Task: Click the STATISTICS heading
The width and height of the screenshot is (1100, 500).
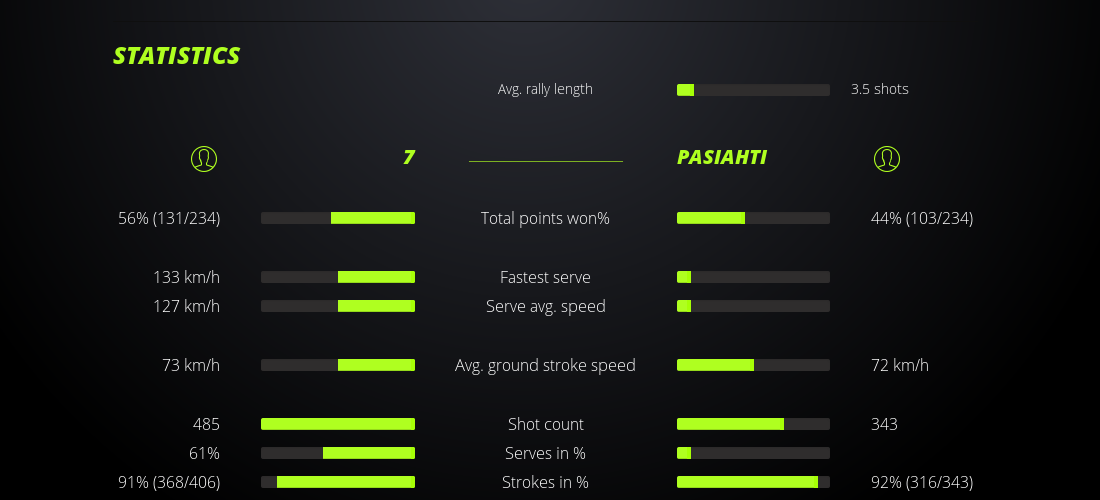Action: click(177, 56)
